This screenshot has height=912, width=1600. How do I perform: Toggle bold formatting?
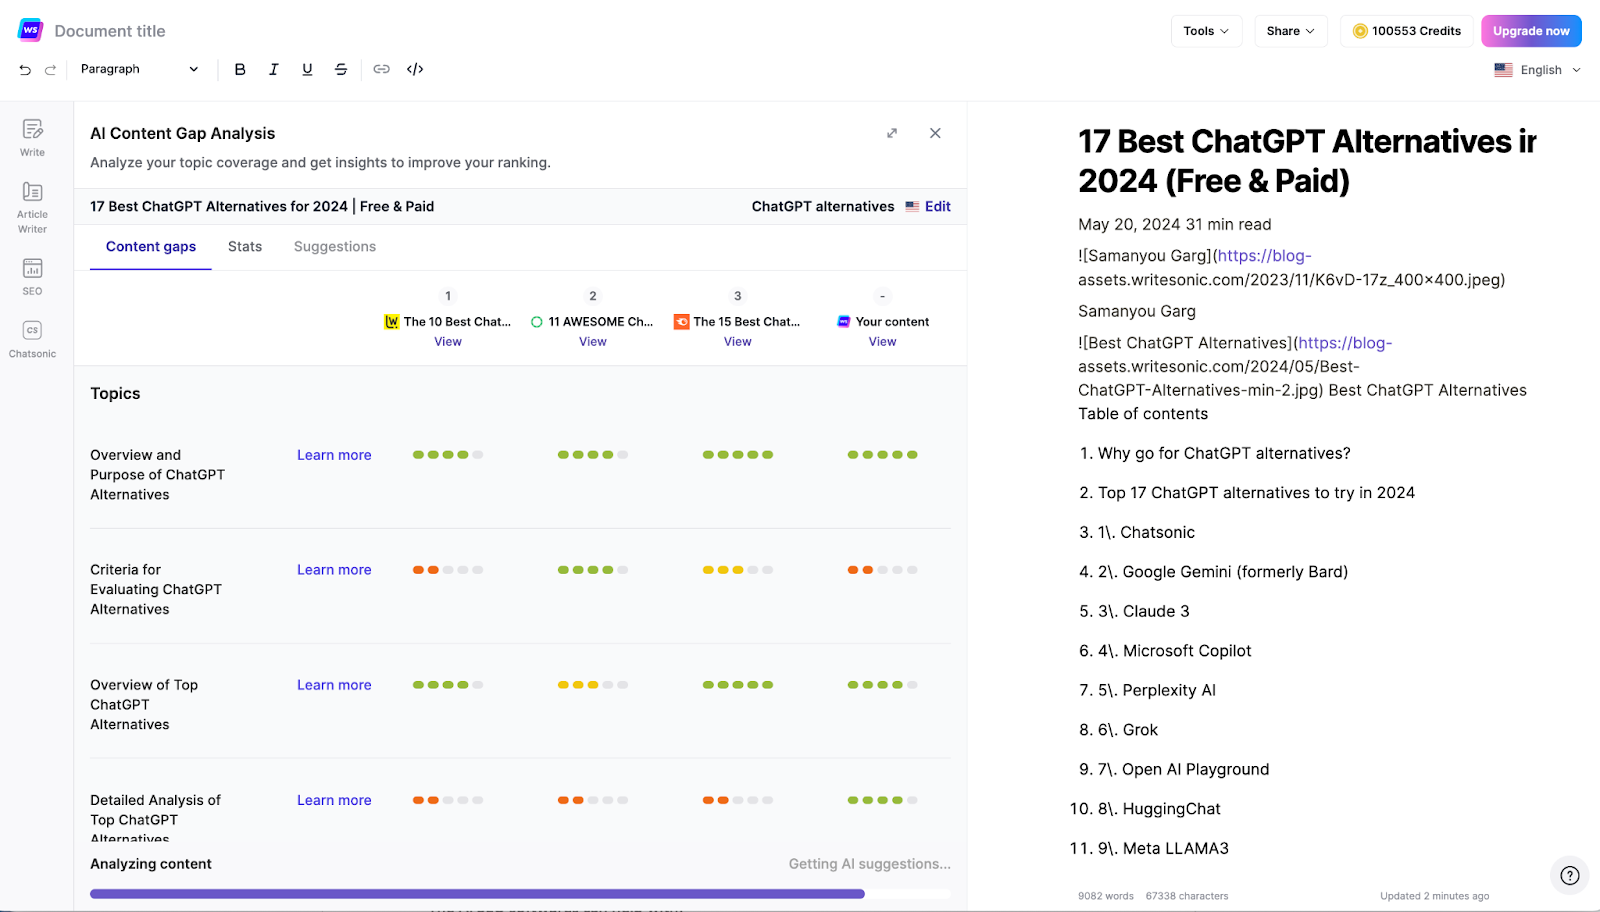pyautogui.click(x=240, y=69)
